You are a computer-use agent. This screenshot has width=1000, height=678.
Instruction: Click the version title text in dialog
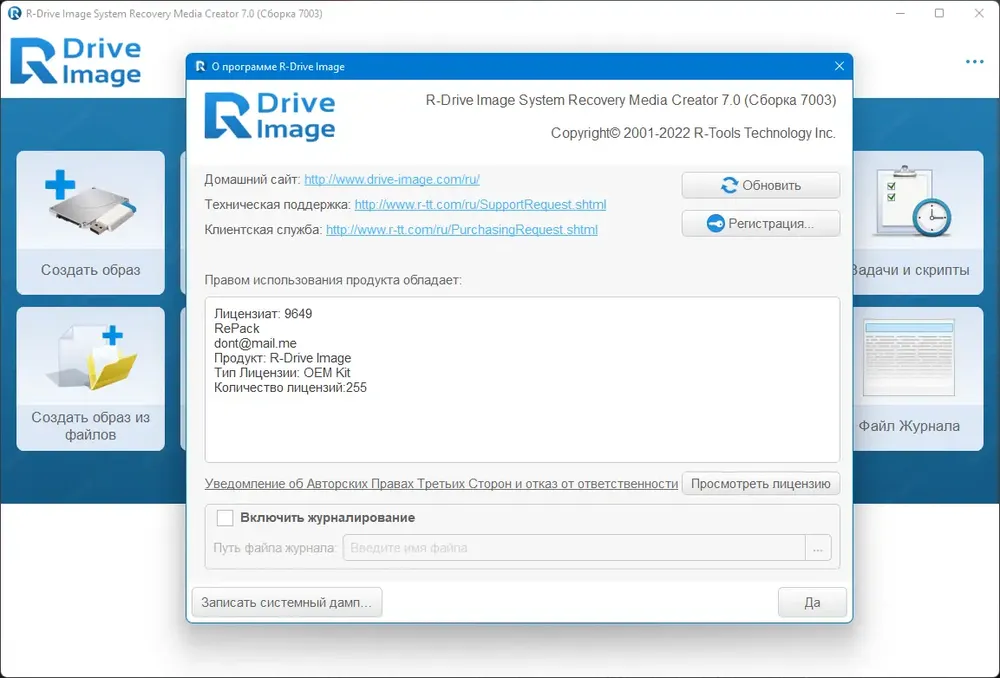[631, 100]
